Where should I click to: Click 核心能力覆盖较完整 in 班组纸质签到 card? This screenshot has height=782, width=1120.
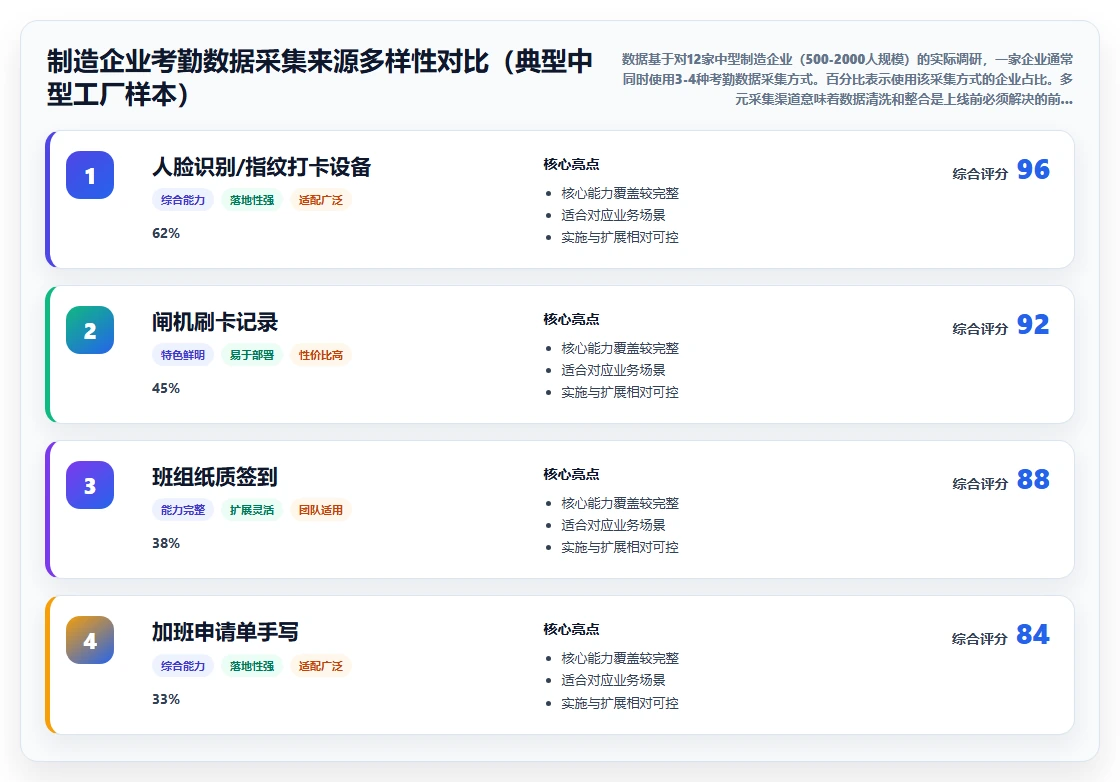pyautogui.click(x=620, y=503)
